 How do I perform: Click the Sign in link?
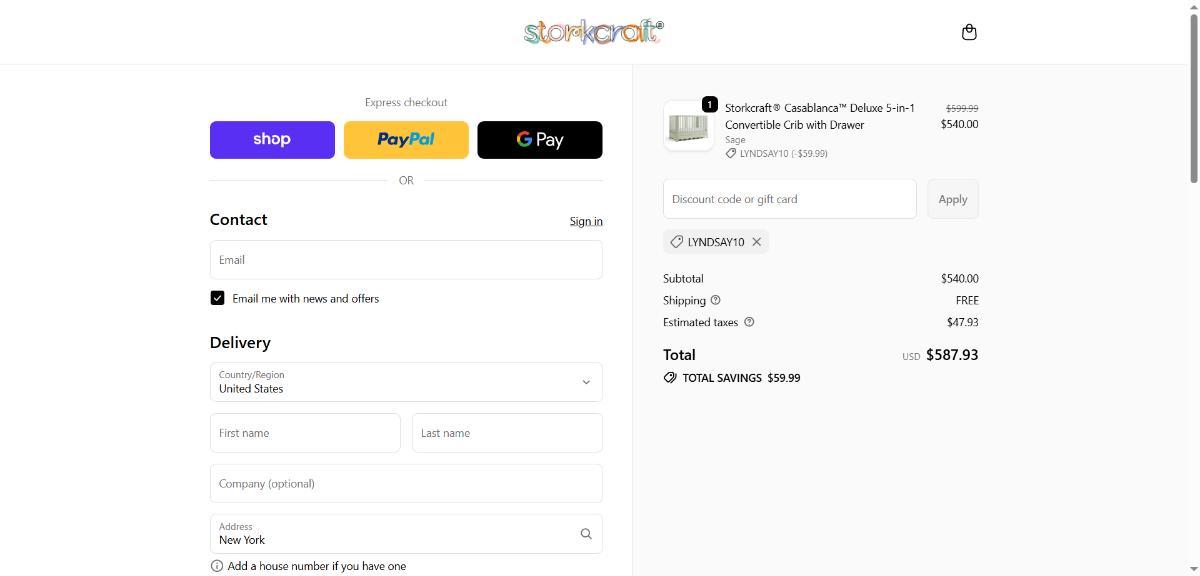coord(586,221)
